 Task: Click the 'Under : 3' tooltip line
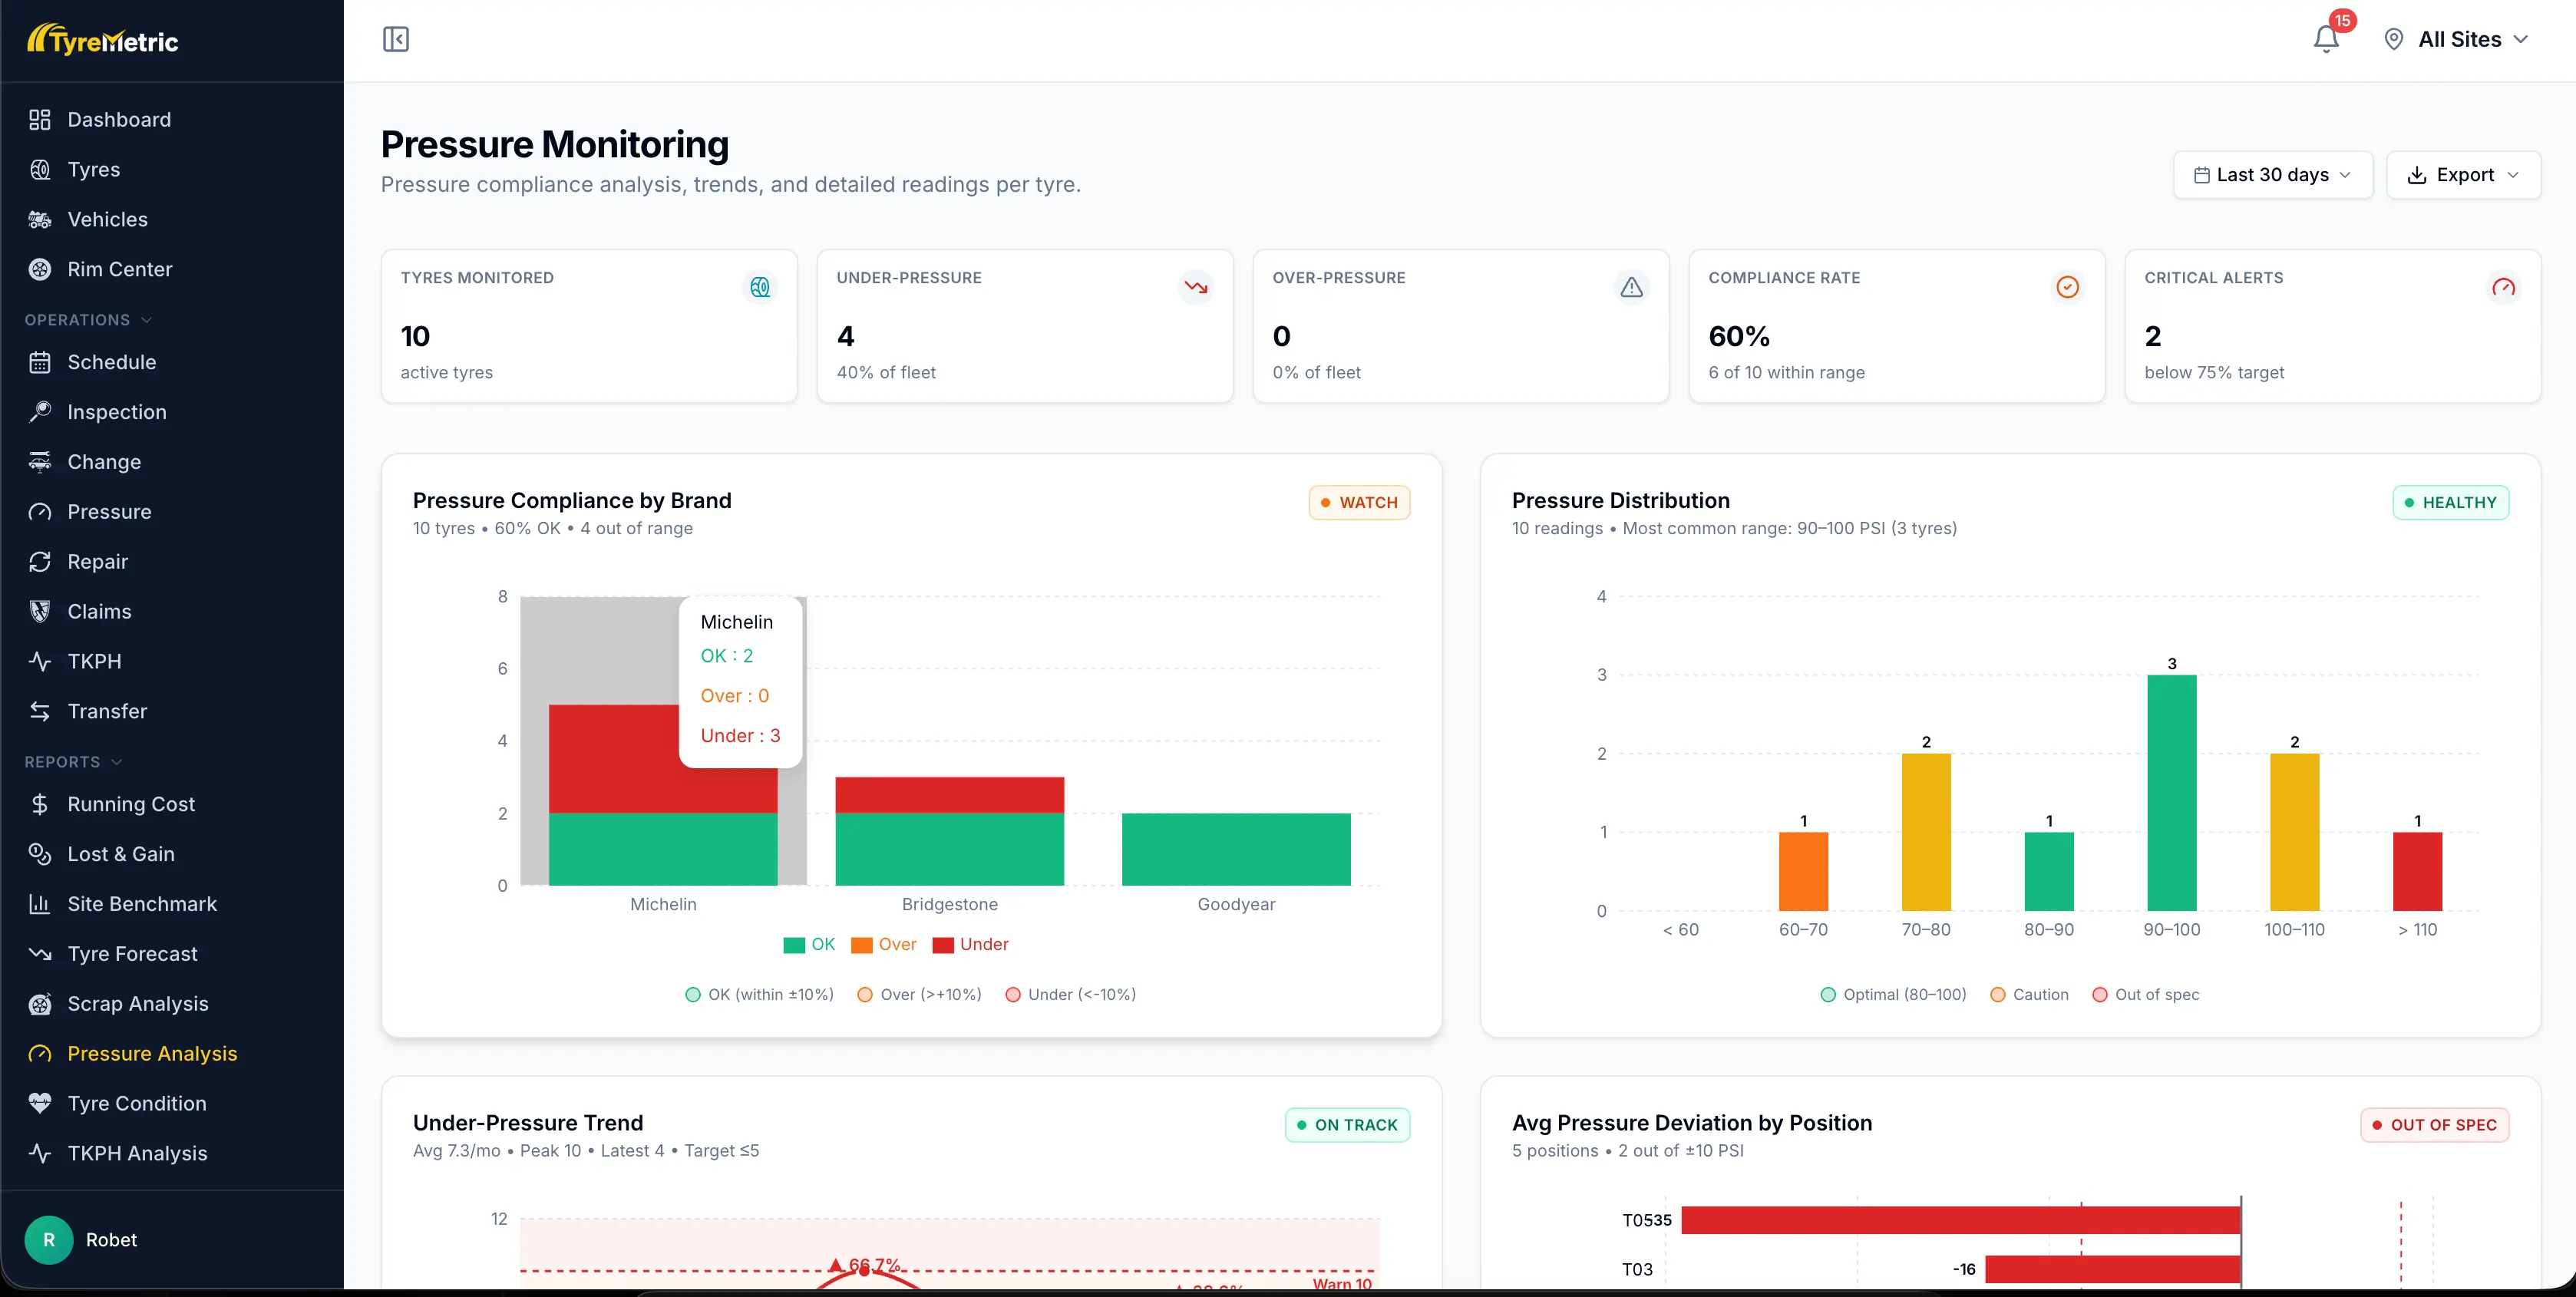point(740,736)
